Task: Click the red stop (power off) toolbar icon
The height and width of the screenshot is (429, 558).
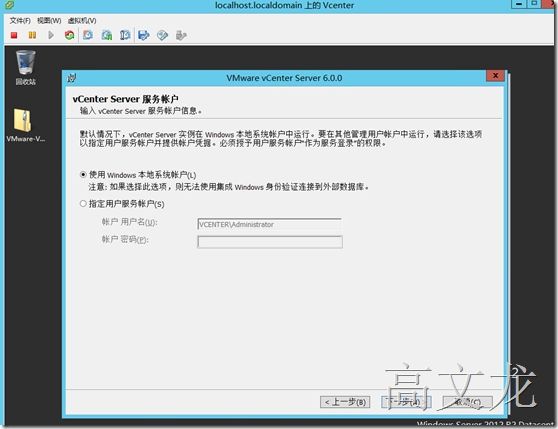Action: point(14,35)
